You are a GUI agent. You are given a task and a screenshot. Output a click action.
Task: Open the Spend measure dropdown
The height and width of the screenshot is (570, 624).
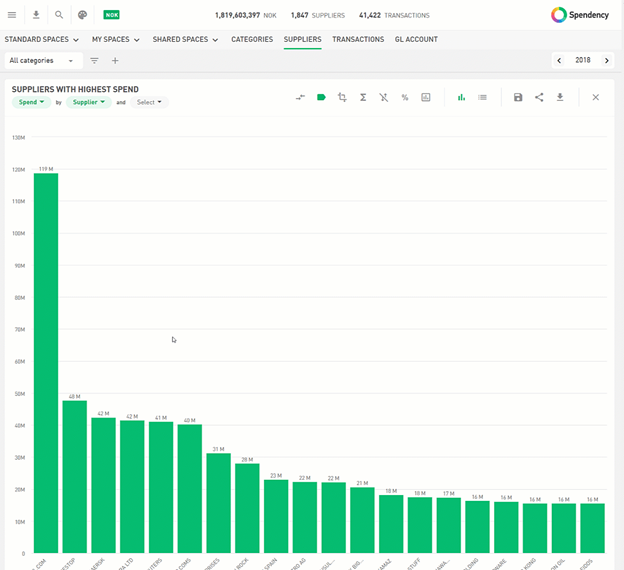(x=31, y=102)
